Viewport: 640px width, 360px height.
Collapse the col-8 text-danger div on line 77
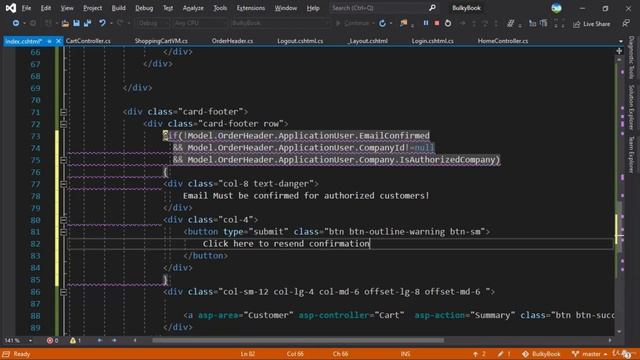(63, 184)
